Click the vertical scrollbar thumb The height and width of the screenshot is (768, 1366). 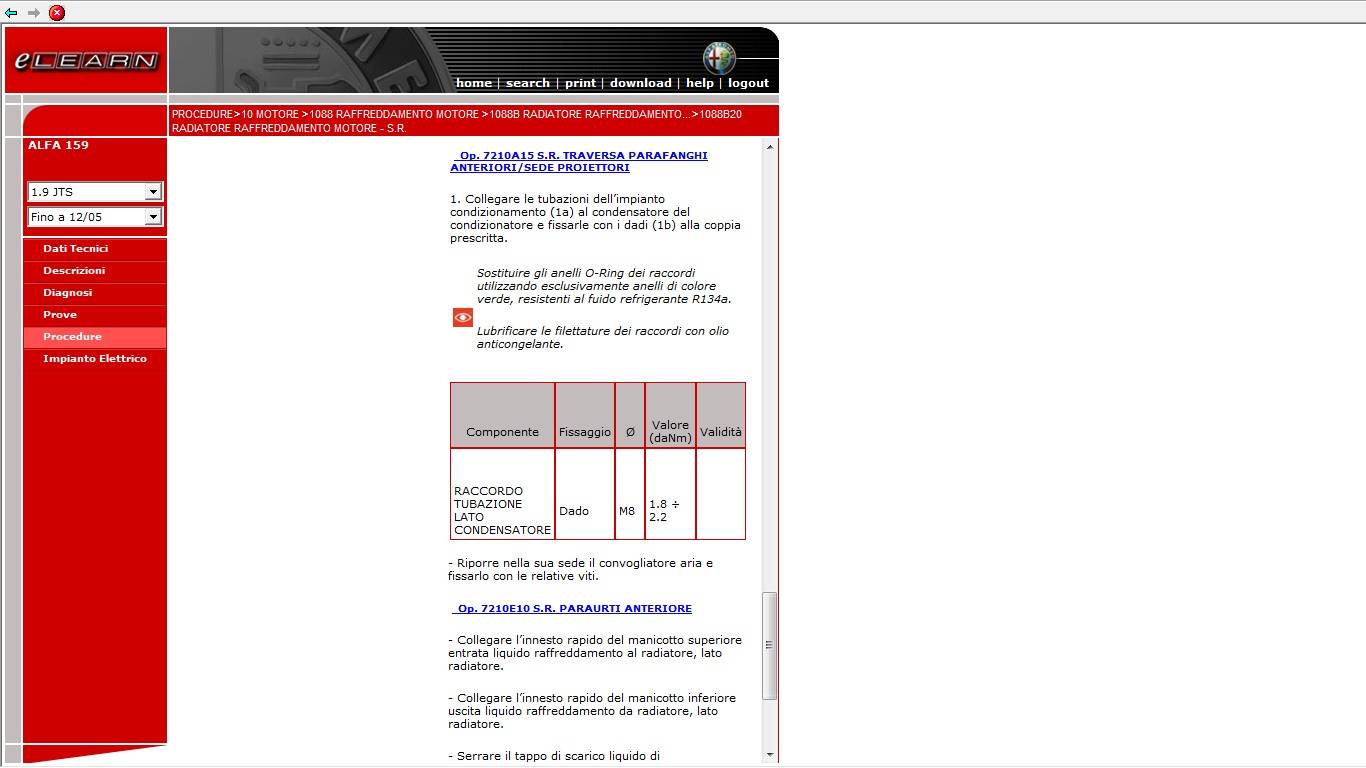click(770, 645)
